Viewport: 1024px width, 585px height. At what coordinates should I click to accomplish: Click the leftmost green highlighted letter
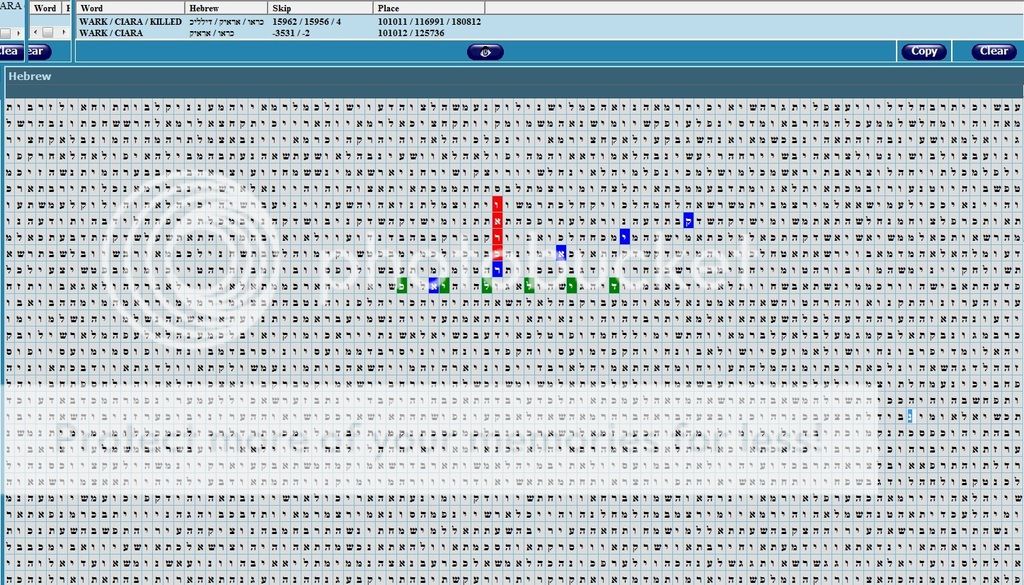tap(401, 286)
